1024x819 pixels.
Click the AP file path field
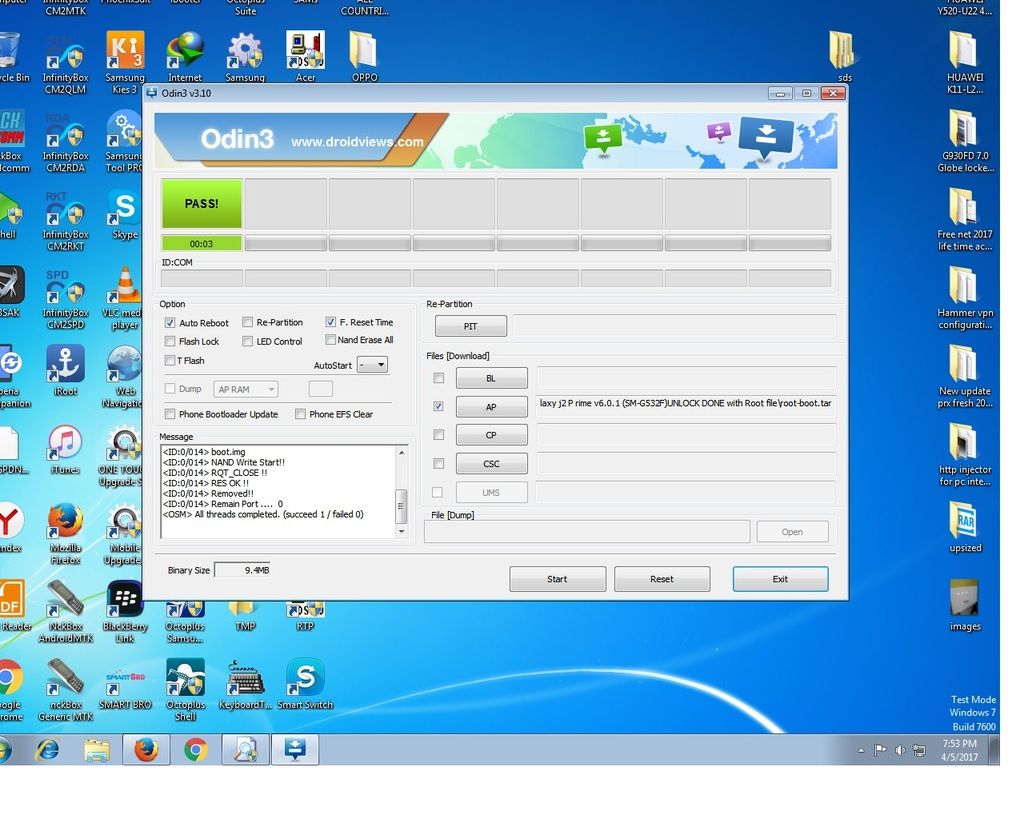coord(686,406)
